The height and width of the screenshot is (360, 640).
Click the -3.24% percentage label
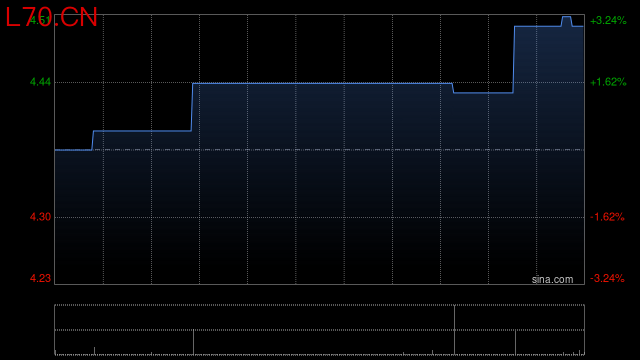point(607,278)
